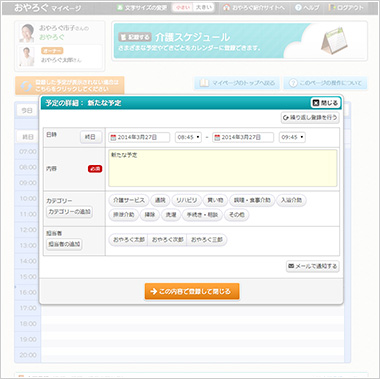Click the 今日 button on calendar

click(x=27, y=111)
